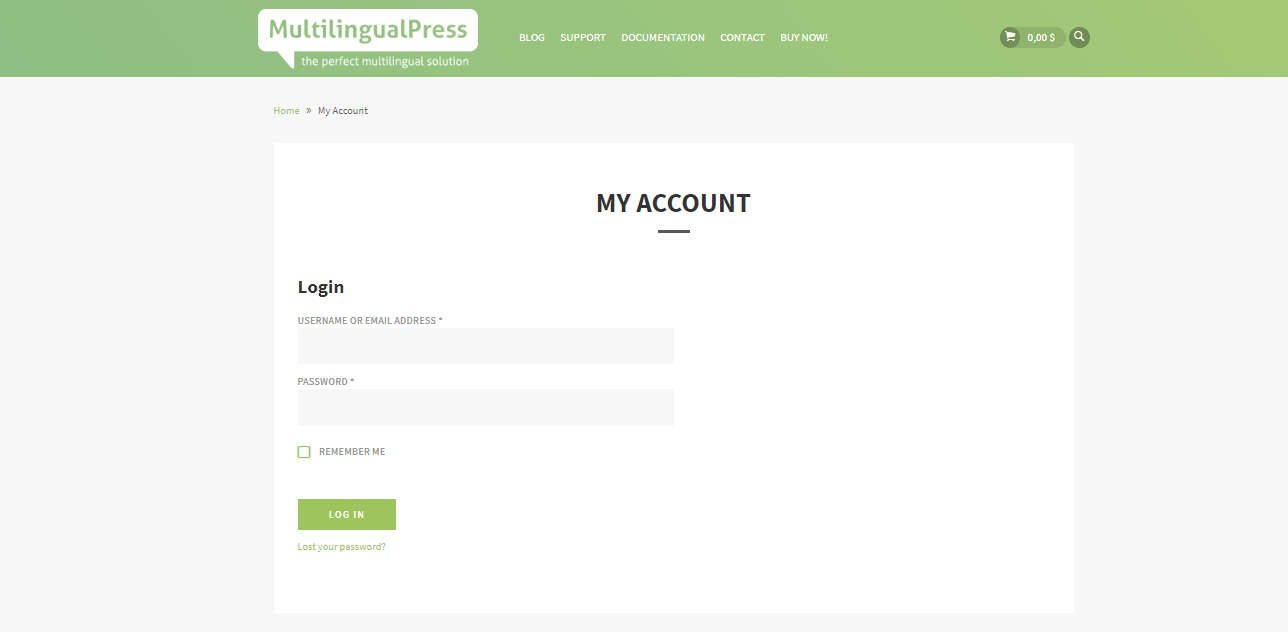
Task: Click the green Log In button
Action: click(347, 514)
